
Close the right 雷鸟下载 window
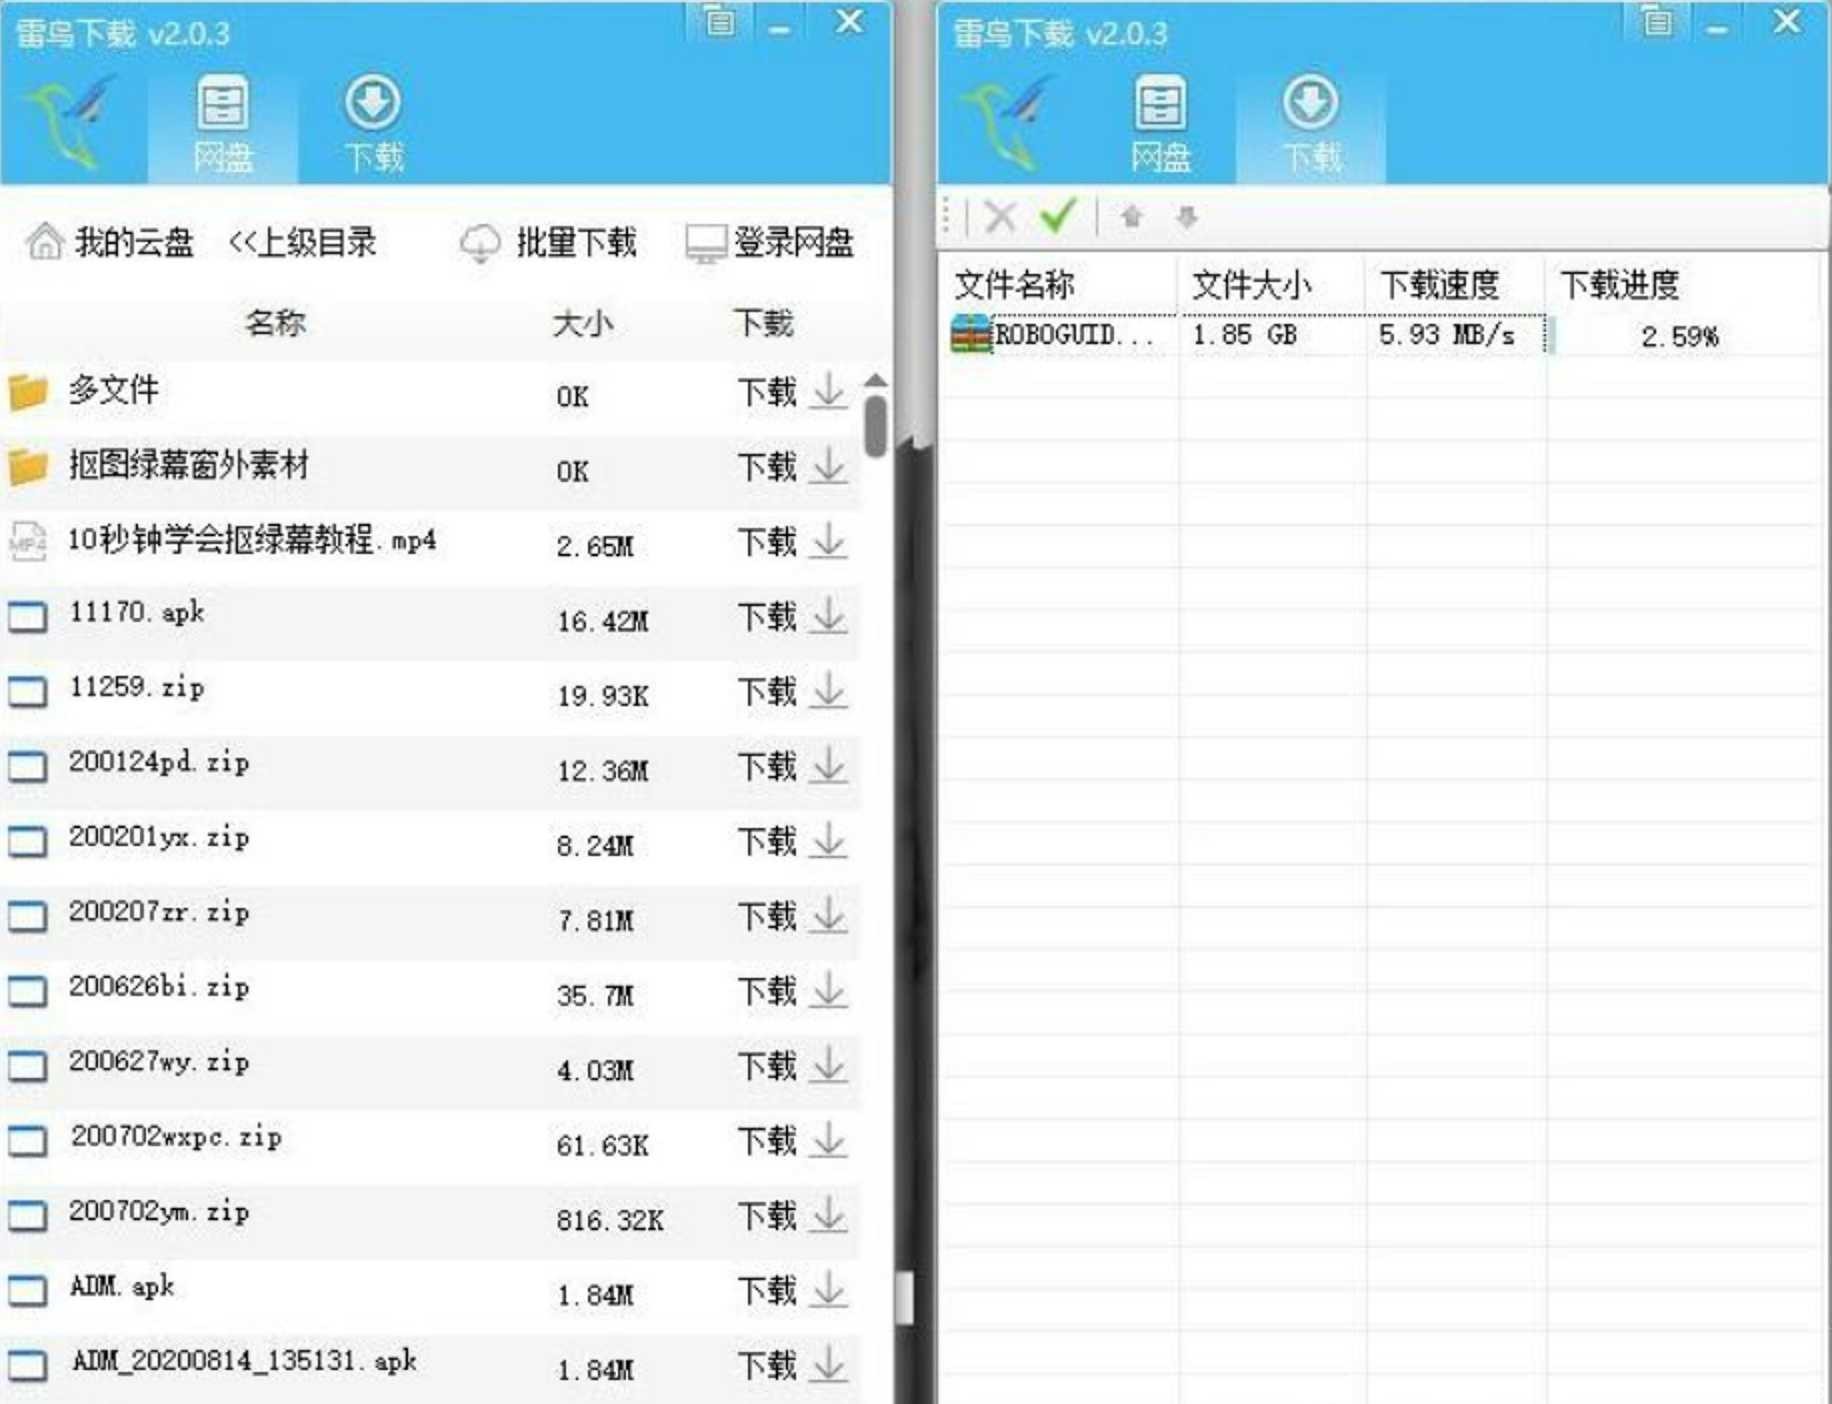pos(1786,22)
